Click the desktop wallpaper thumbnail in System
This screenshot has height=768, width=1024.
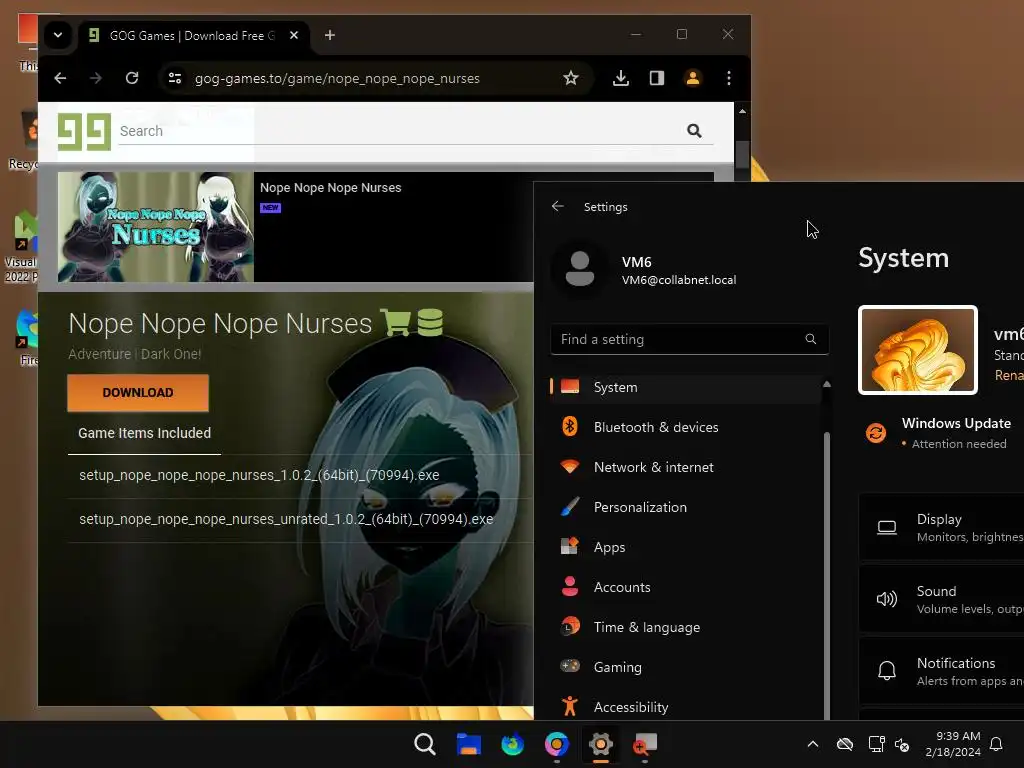pos(918,350)
